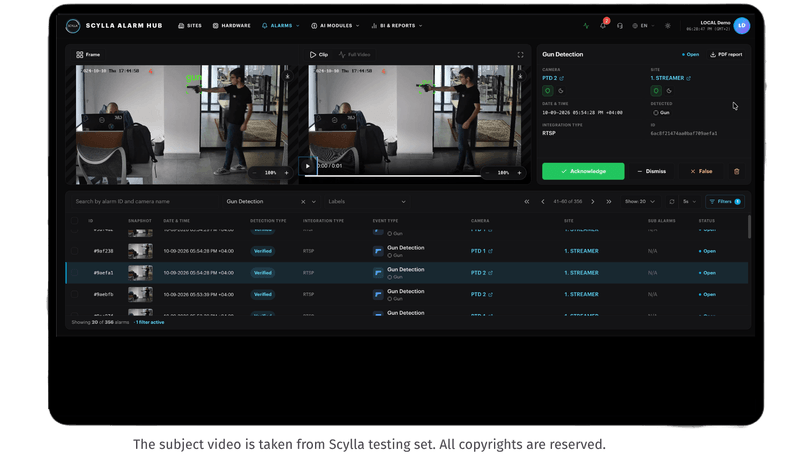812x462 pixels.
Task: Open the notifications bell
Action: tap(603, 25)
